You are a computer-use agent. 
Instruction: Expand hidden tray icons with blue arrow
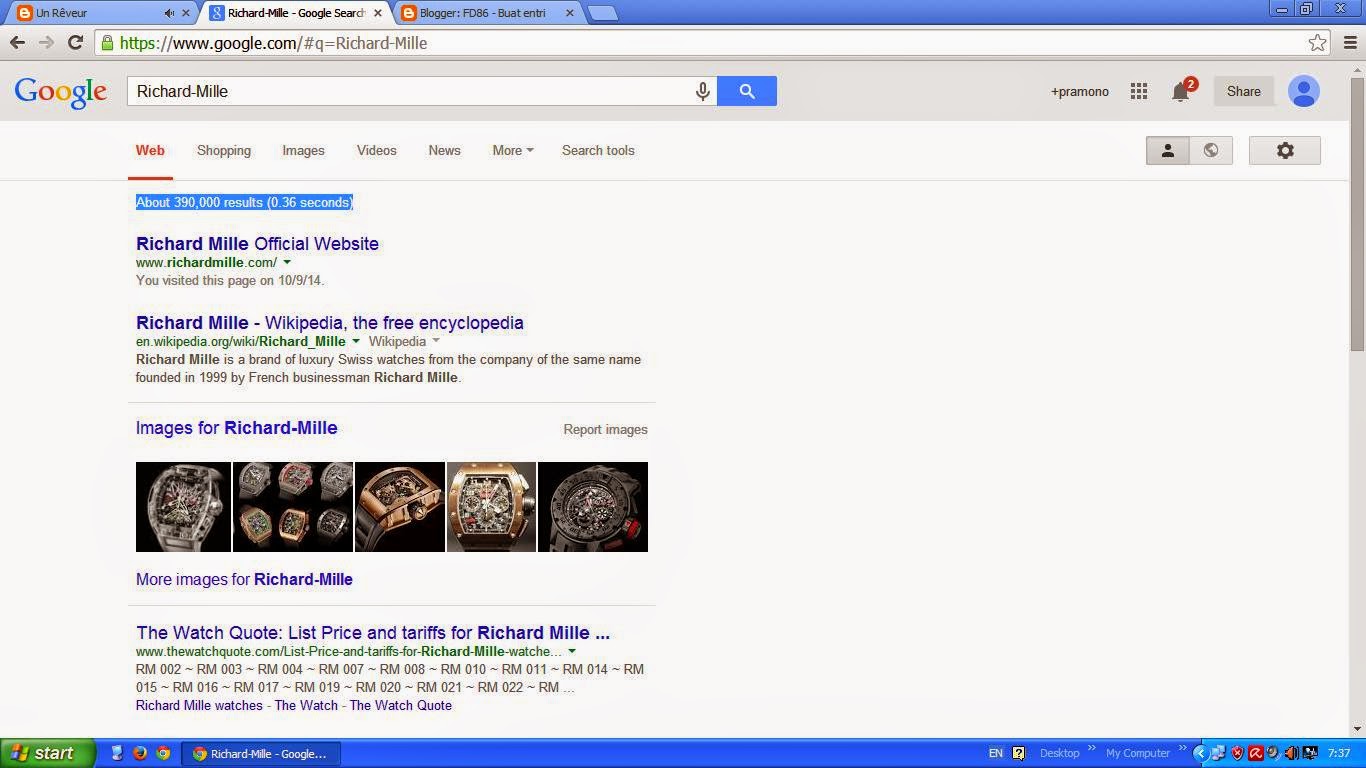[1201, 753]
